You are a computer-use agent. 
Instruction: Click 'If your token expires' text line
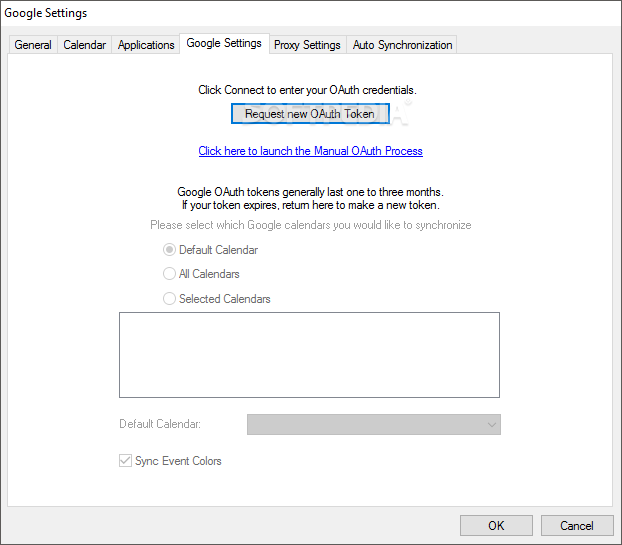(311, 205)
